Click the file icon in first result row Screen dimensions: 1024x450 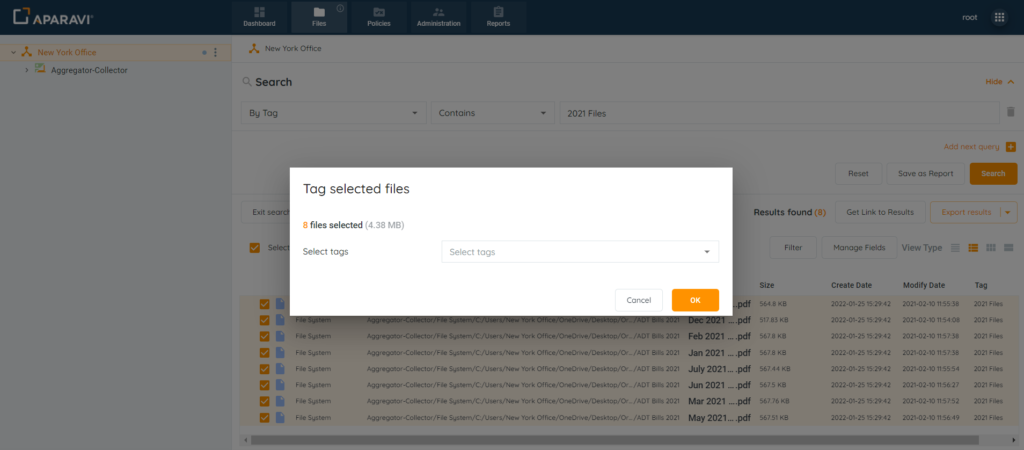click(x=281, y=305)
